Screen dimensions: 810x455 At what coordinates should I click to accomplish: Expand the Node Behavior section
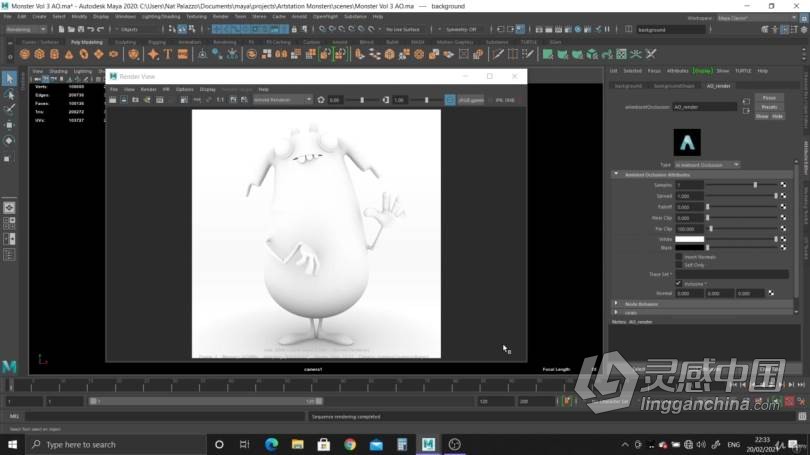[616, 304]
